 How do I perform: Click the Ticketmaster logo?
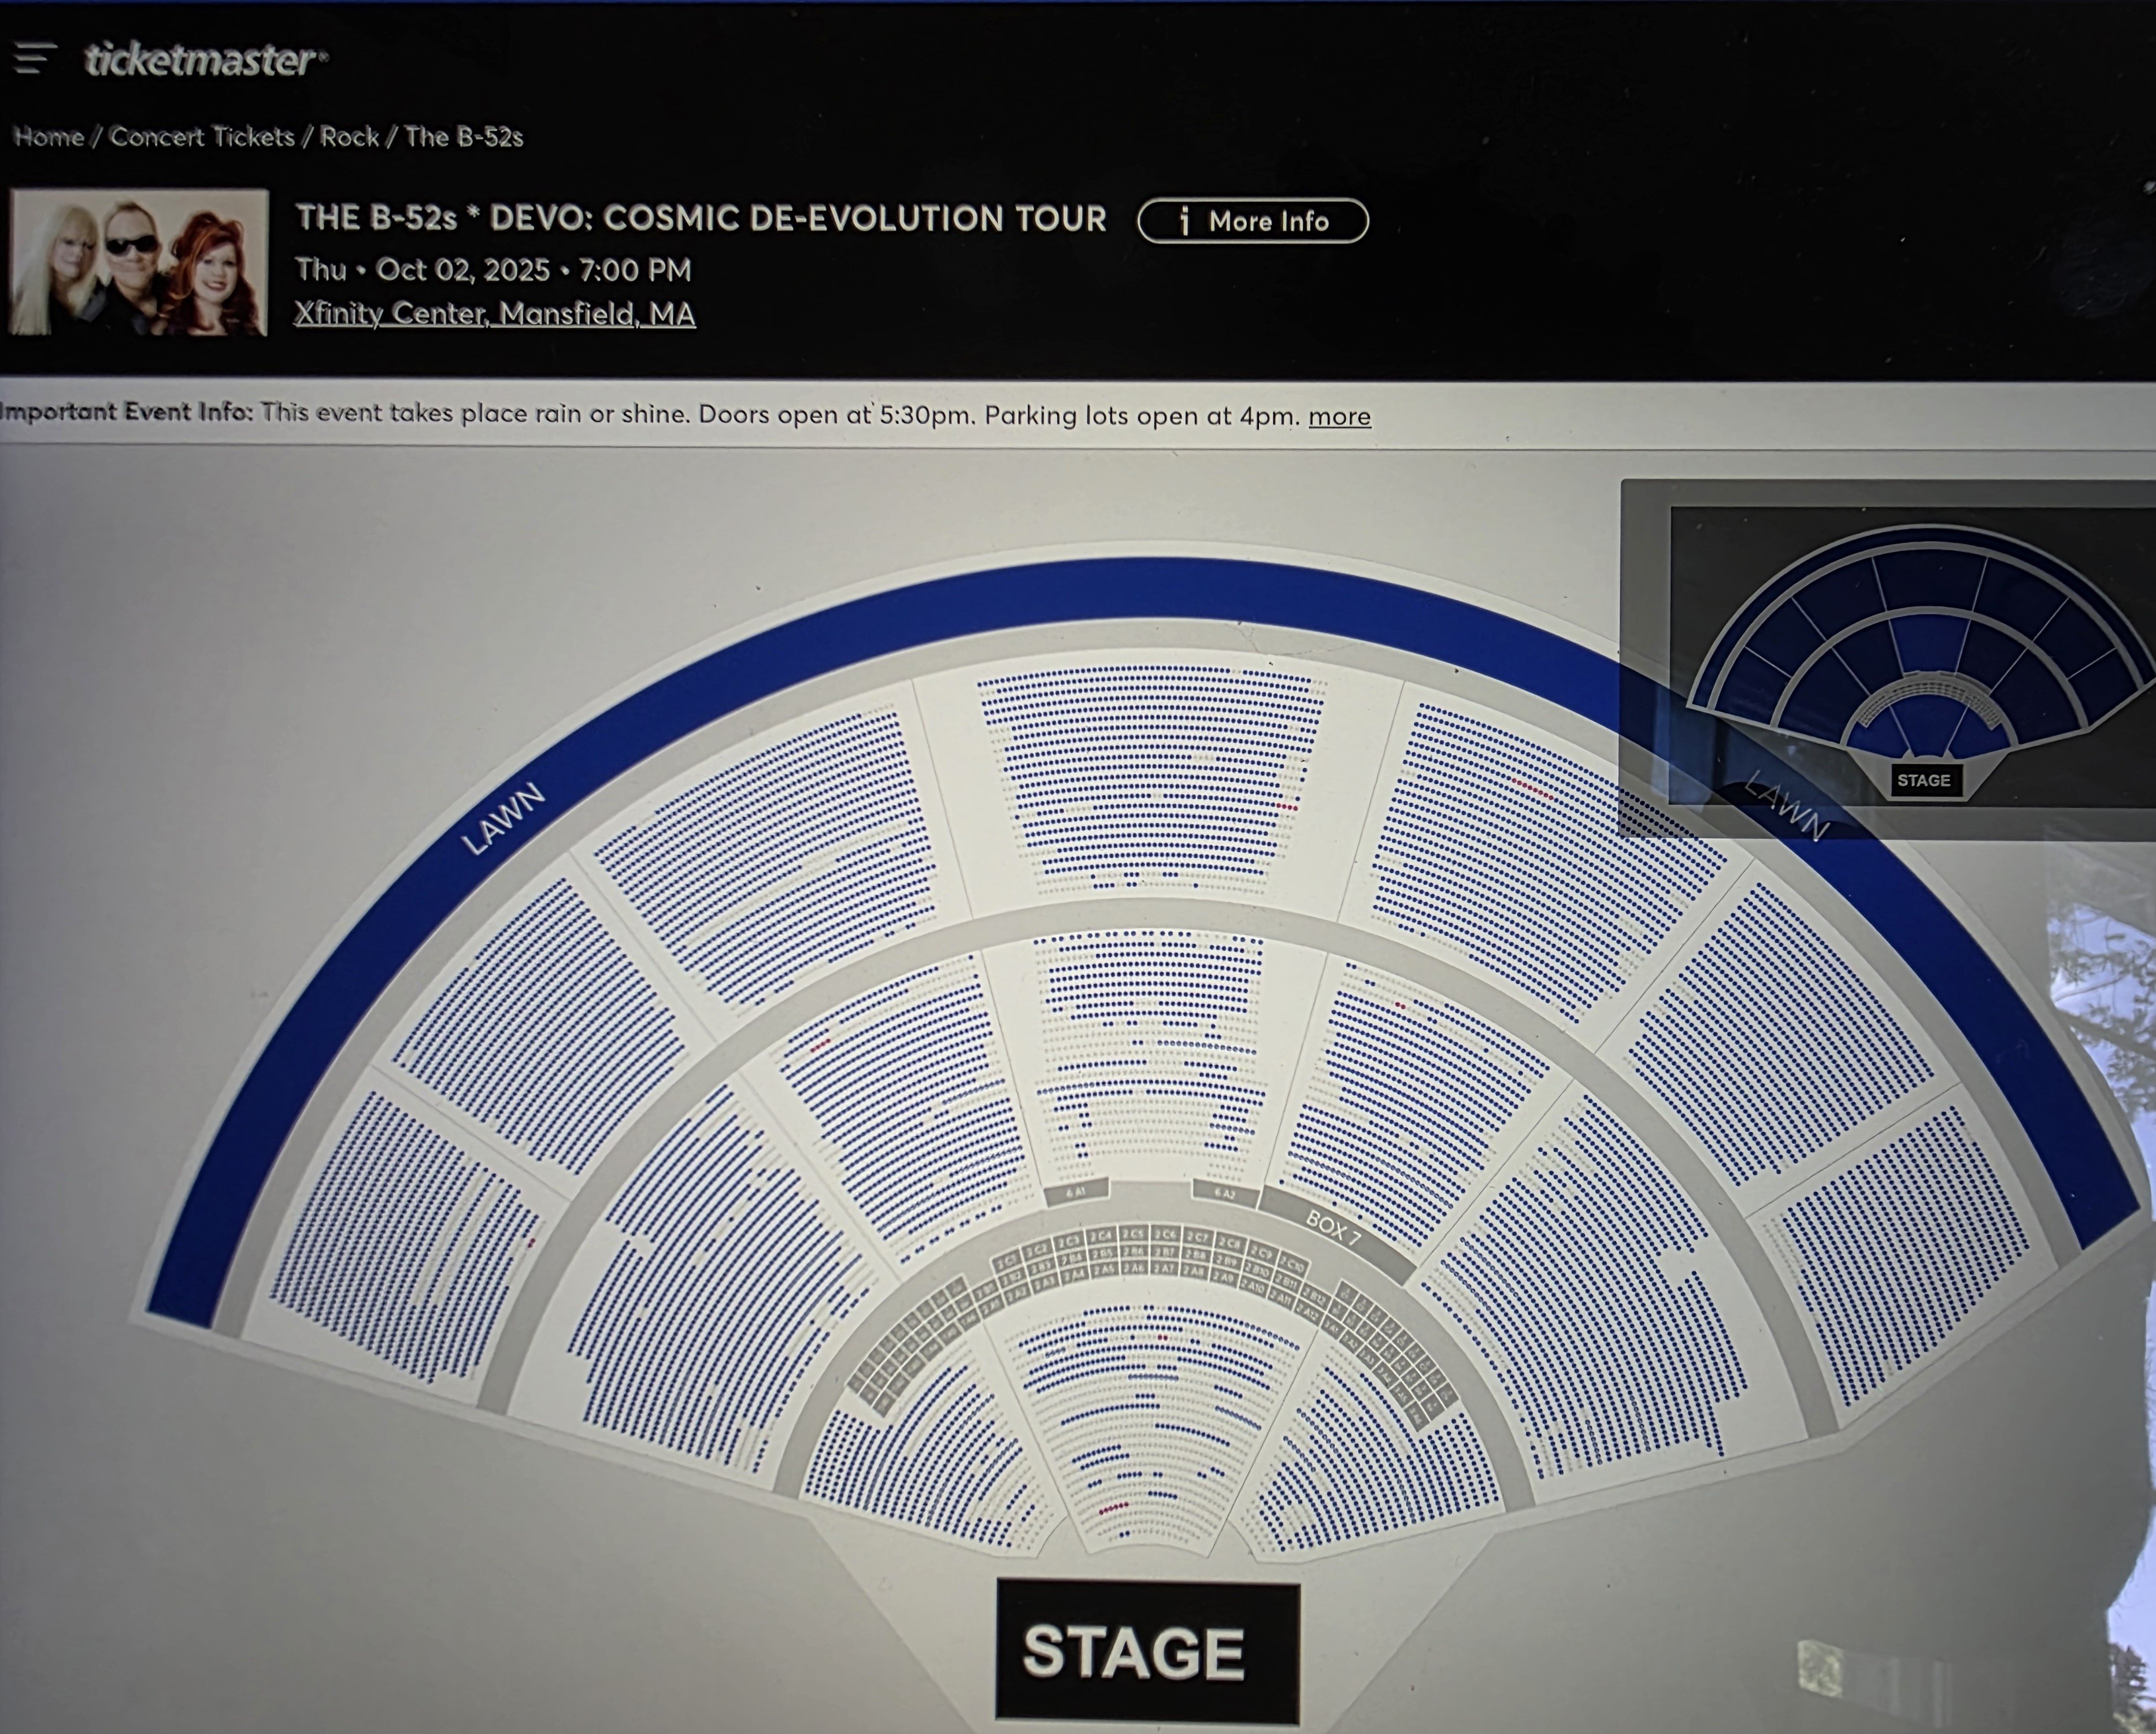point(206,60)
